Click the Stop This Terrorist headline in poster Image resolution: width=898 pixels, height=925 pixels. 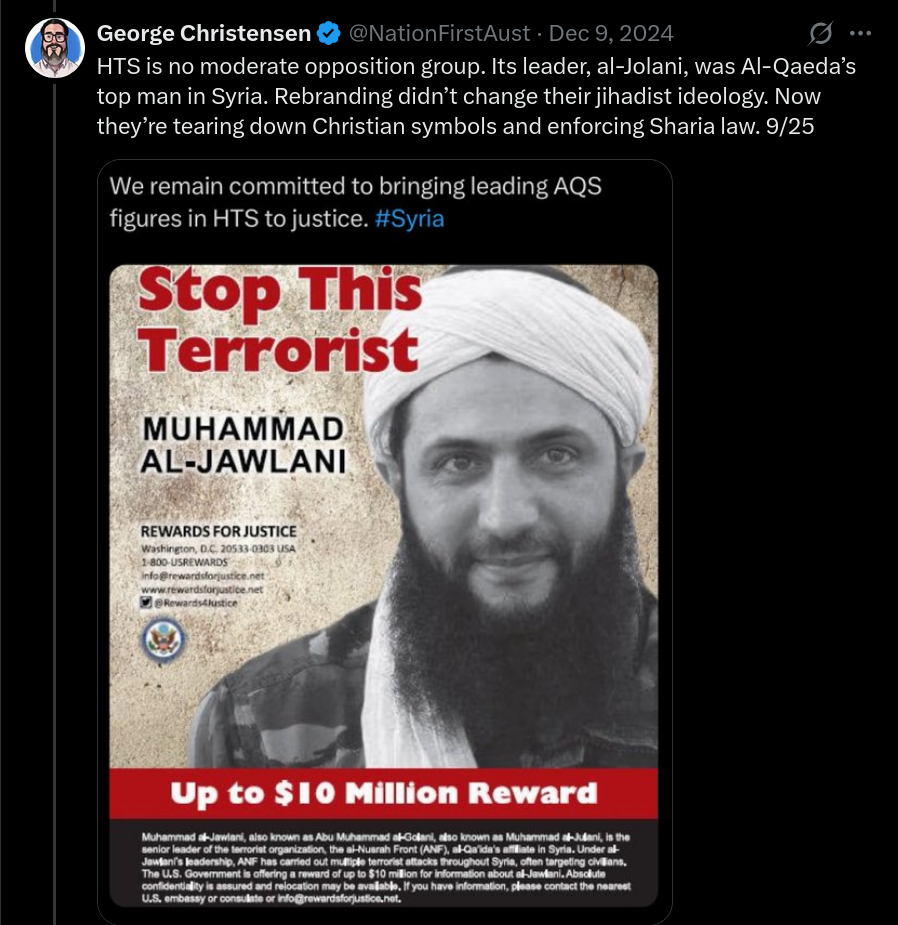(x=279, y=319)
